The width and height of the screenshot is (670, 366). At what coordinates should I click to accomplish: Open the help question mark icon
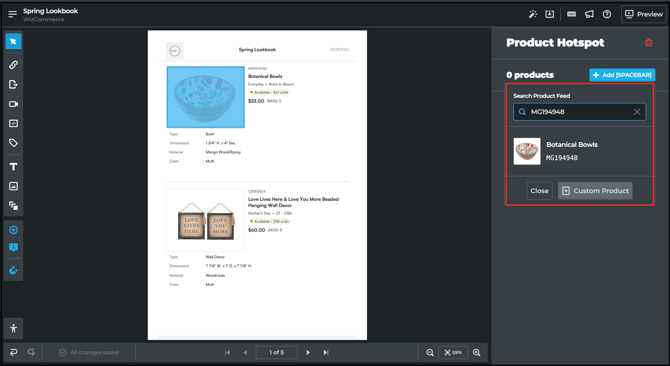[607, 14]
